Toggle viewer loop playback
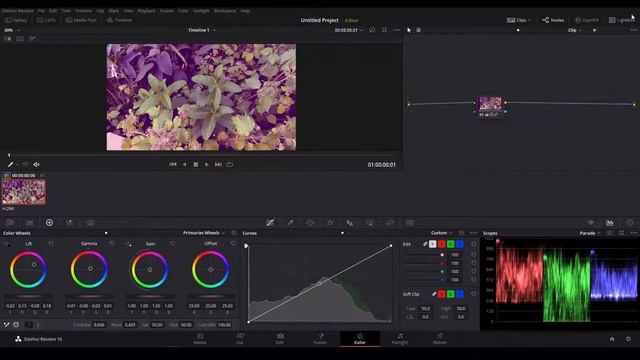This screenshot has width=640, height=360. click(x=230, y=164)
